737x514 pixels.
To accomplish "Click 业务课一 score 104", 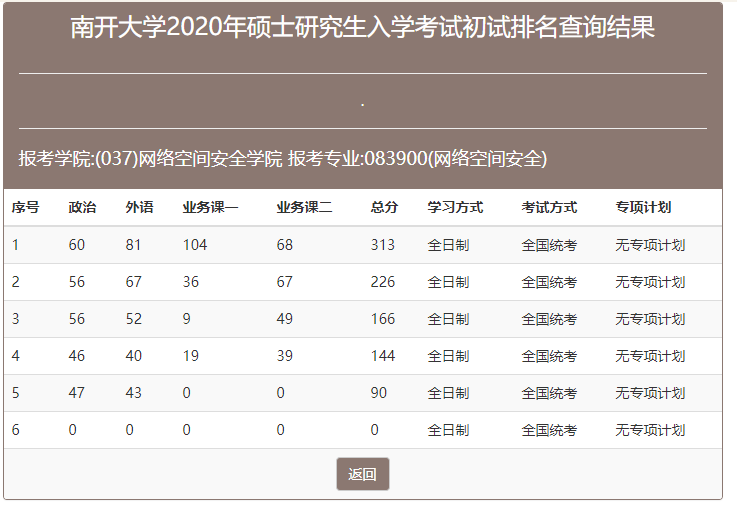I will coord(195,245).
